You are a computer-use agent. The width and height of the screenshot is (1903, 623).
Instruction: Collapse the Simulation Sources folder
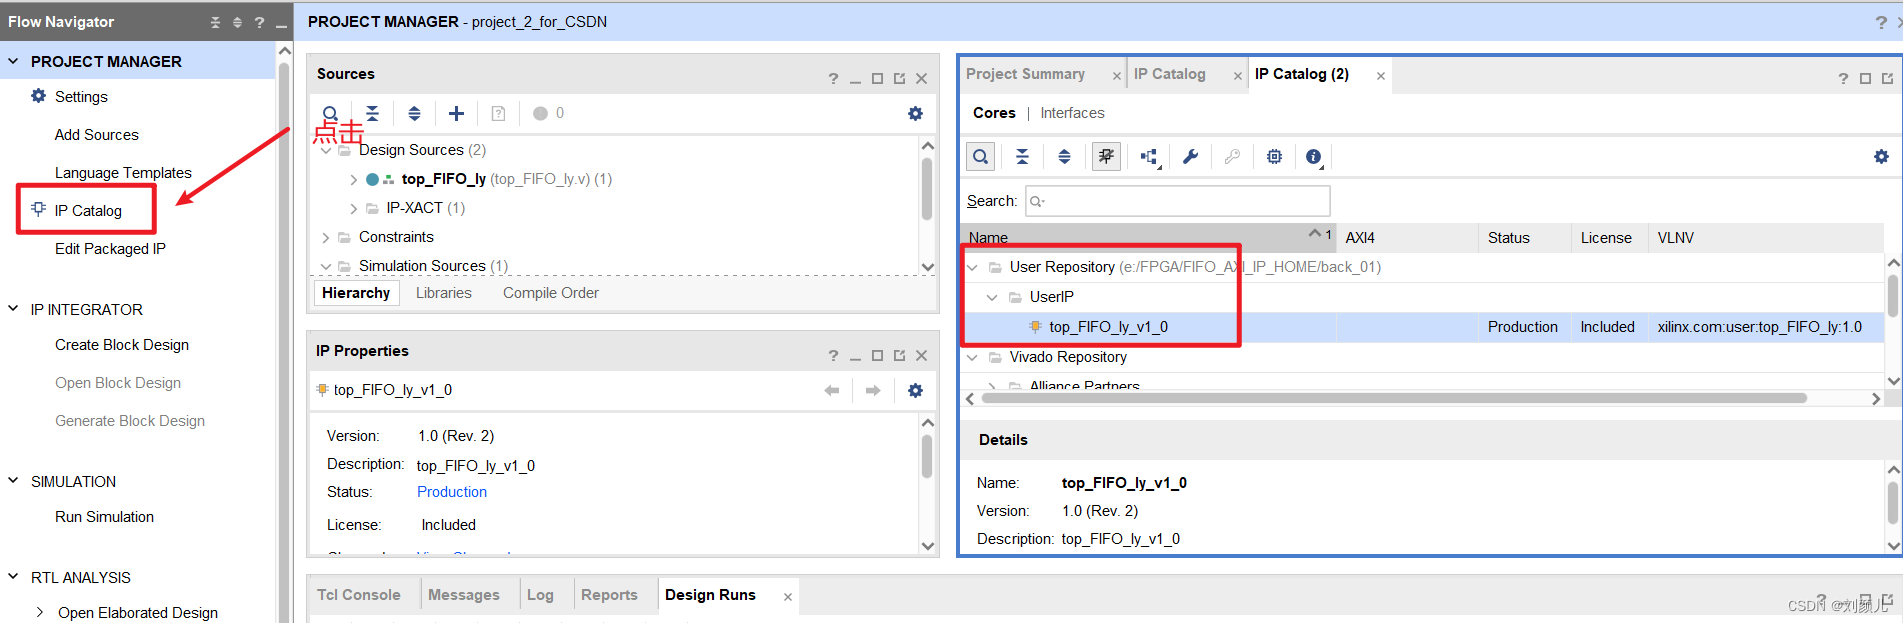(326, 266)
